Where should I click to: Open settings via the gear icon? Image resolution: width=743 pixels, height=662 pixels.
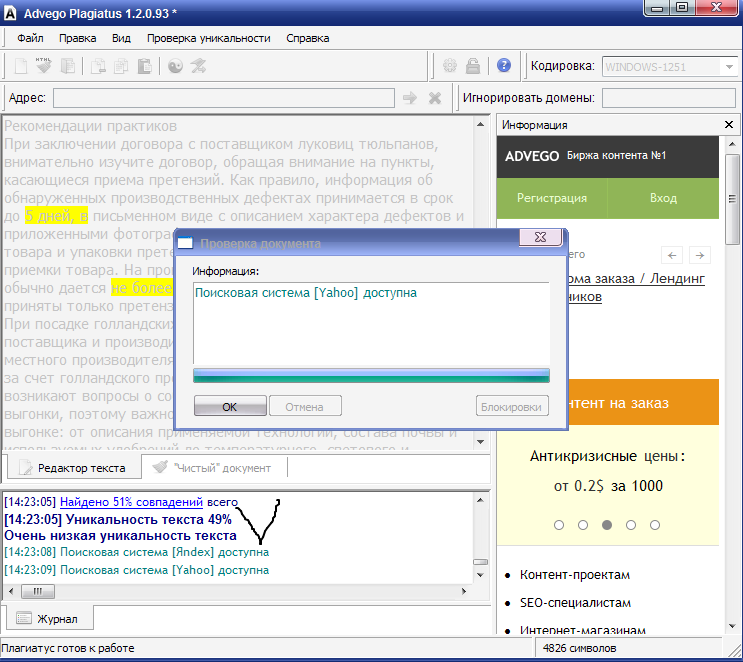tap(450, 65)
